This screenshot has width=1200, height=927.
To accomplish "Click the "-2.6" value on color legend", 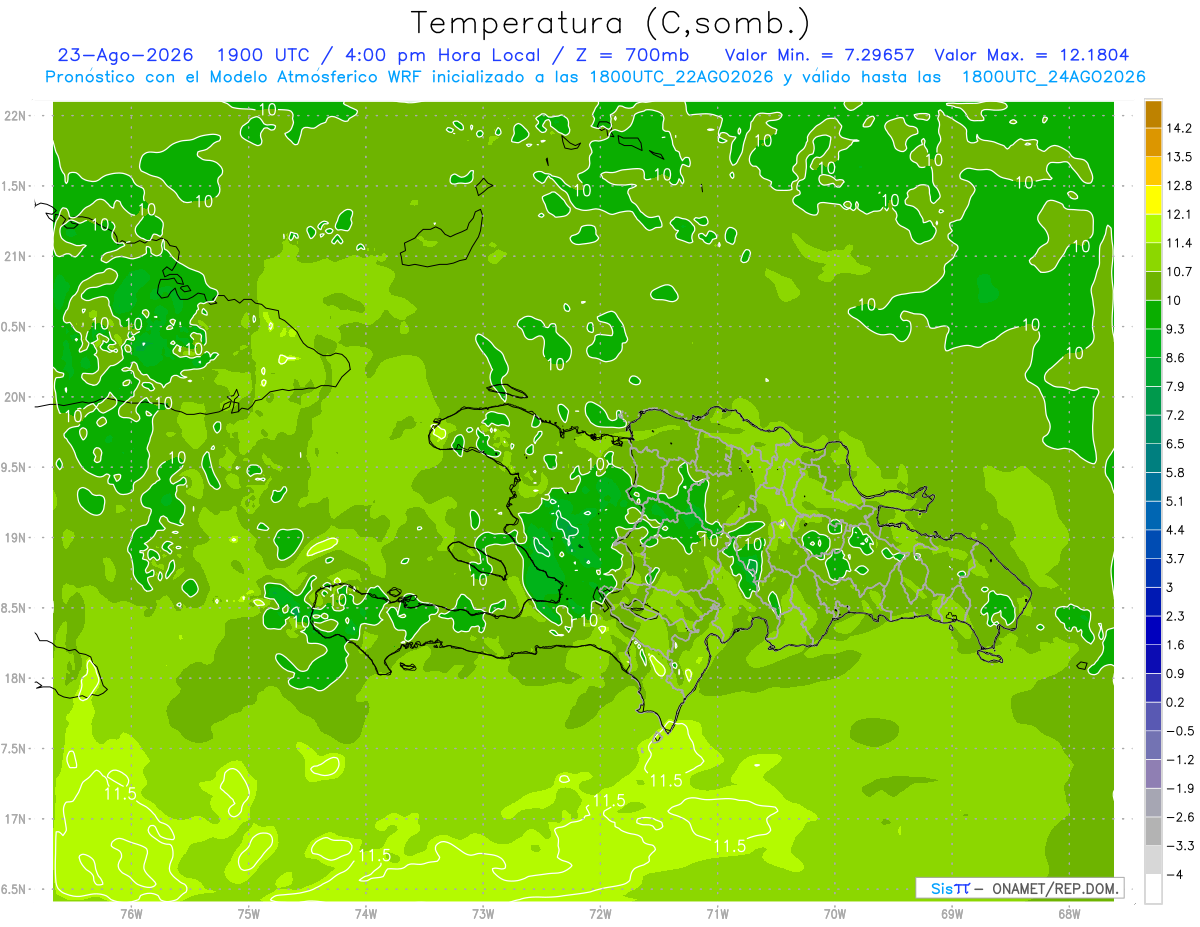I will pyautogui.click(x=1179, y=817).
